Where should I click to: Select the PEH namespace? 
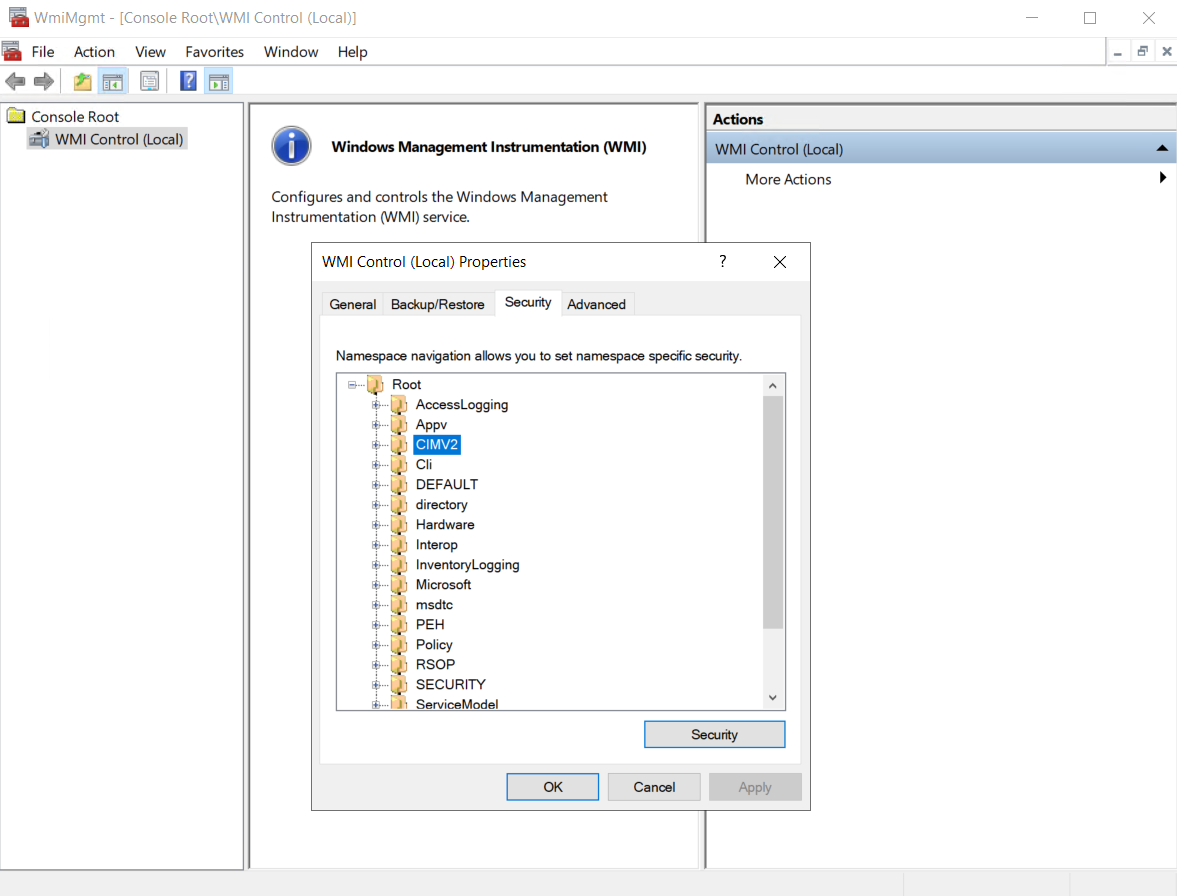[x=430, y=624]
